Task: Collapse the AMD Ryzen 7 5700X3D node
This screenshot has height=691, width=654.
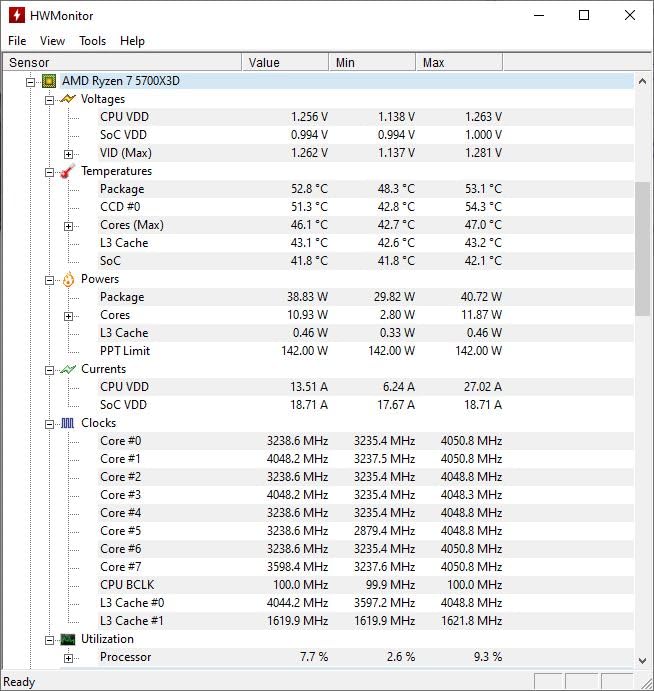Action: (x=30, y=81)
